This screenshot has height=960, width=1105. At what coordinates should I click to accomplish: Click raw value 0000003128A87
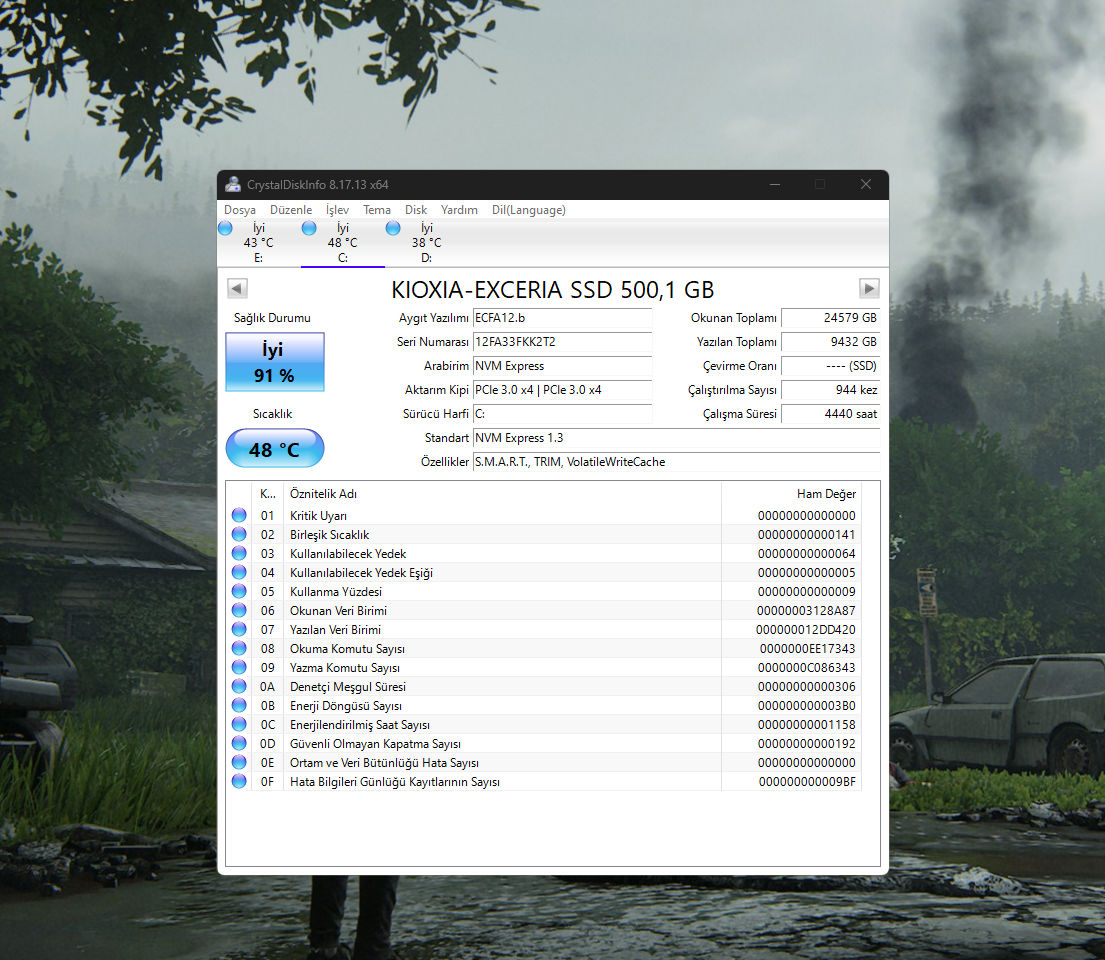[x=806, y=611]
